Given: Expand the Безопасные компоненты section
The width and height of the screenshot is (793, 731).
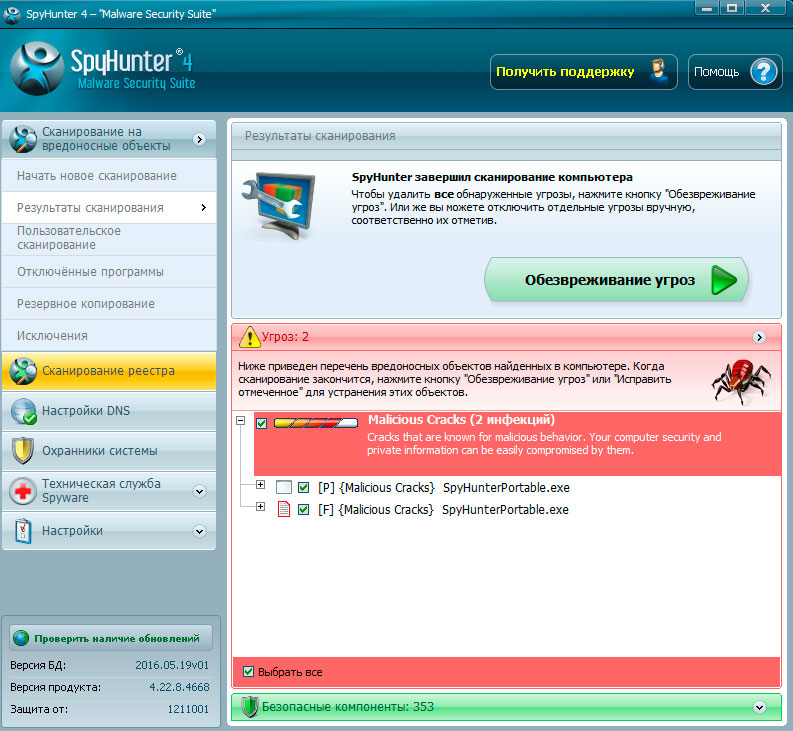Looking at the screenshot, I should [x=760, y=707].
